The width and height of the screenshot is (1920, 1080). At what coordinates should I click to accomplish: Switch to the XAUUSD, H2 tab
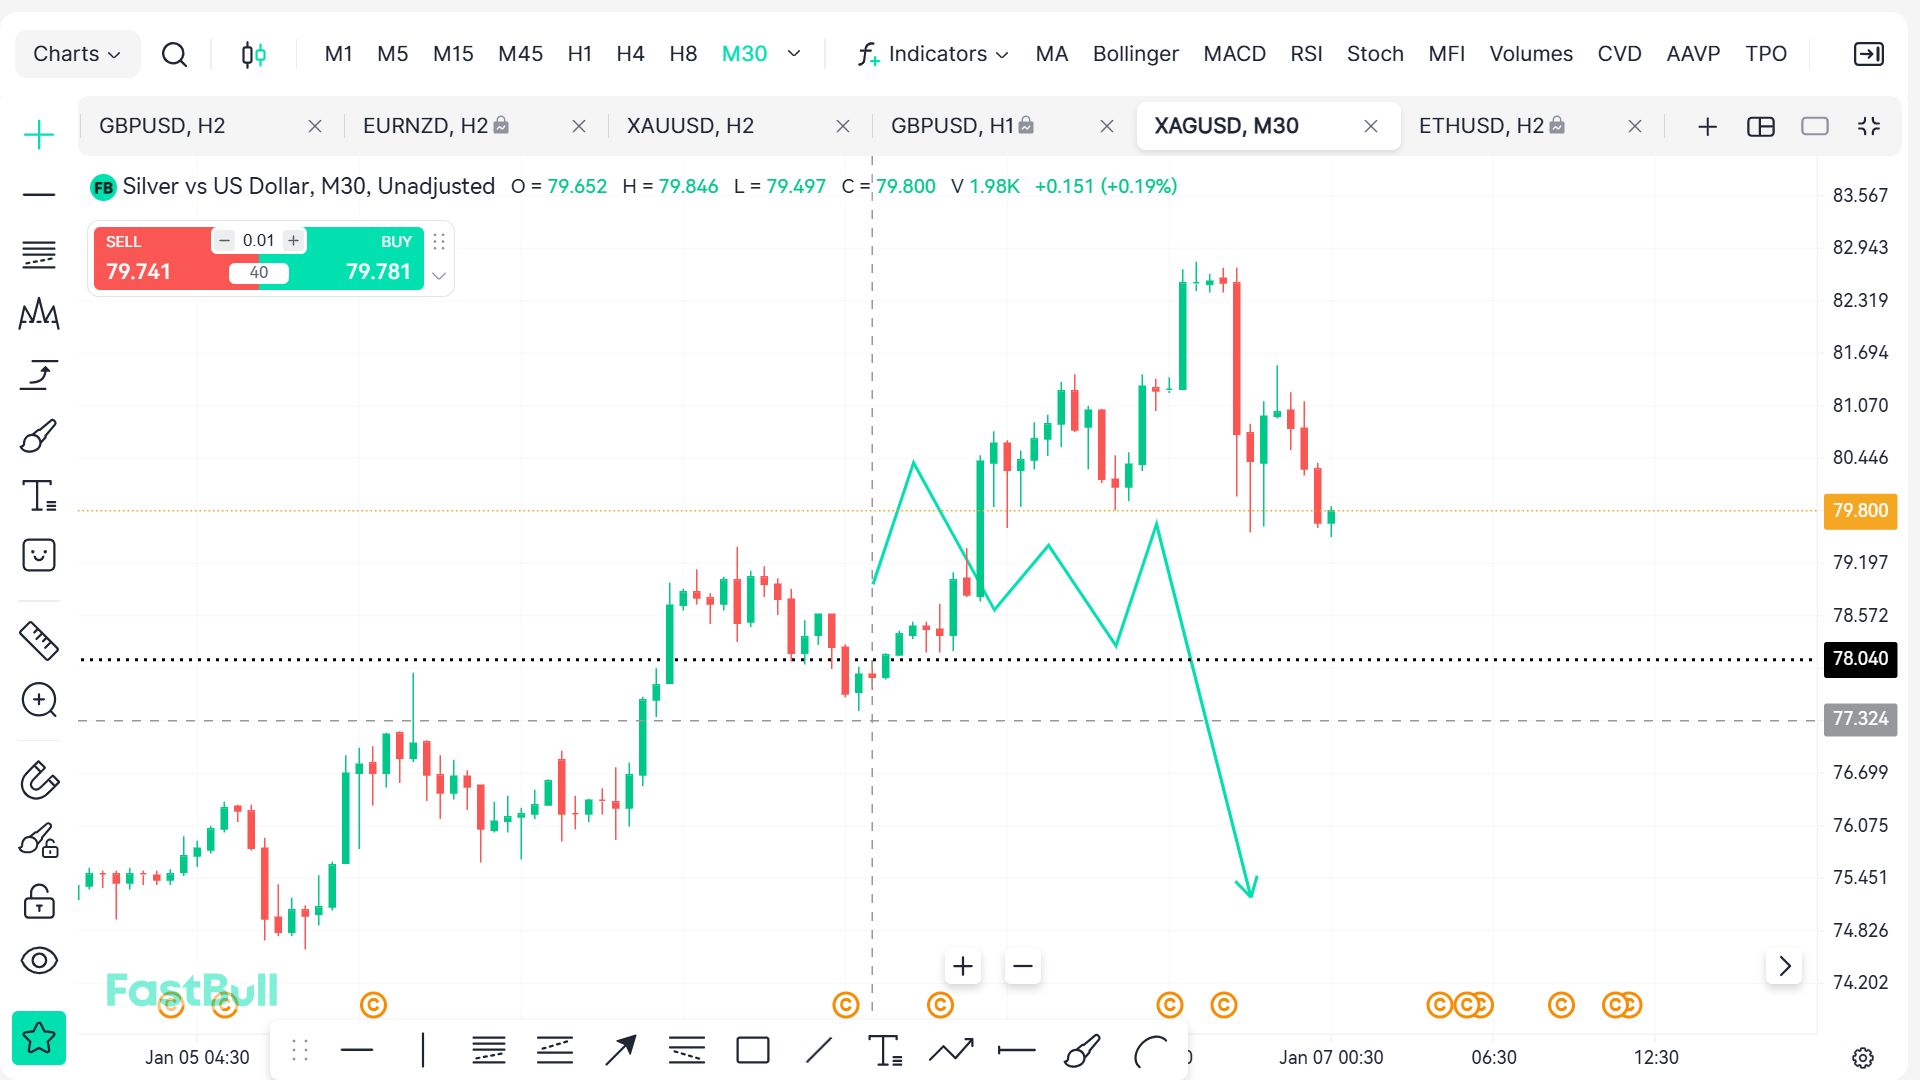click(690, 126)
